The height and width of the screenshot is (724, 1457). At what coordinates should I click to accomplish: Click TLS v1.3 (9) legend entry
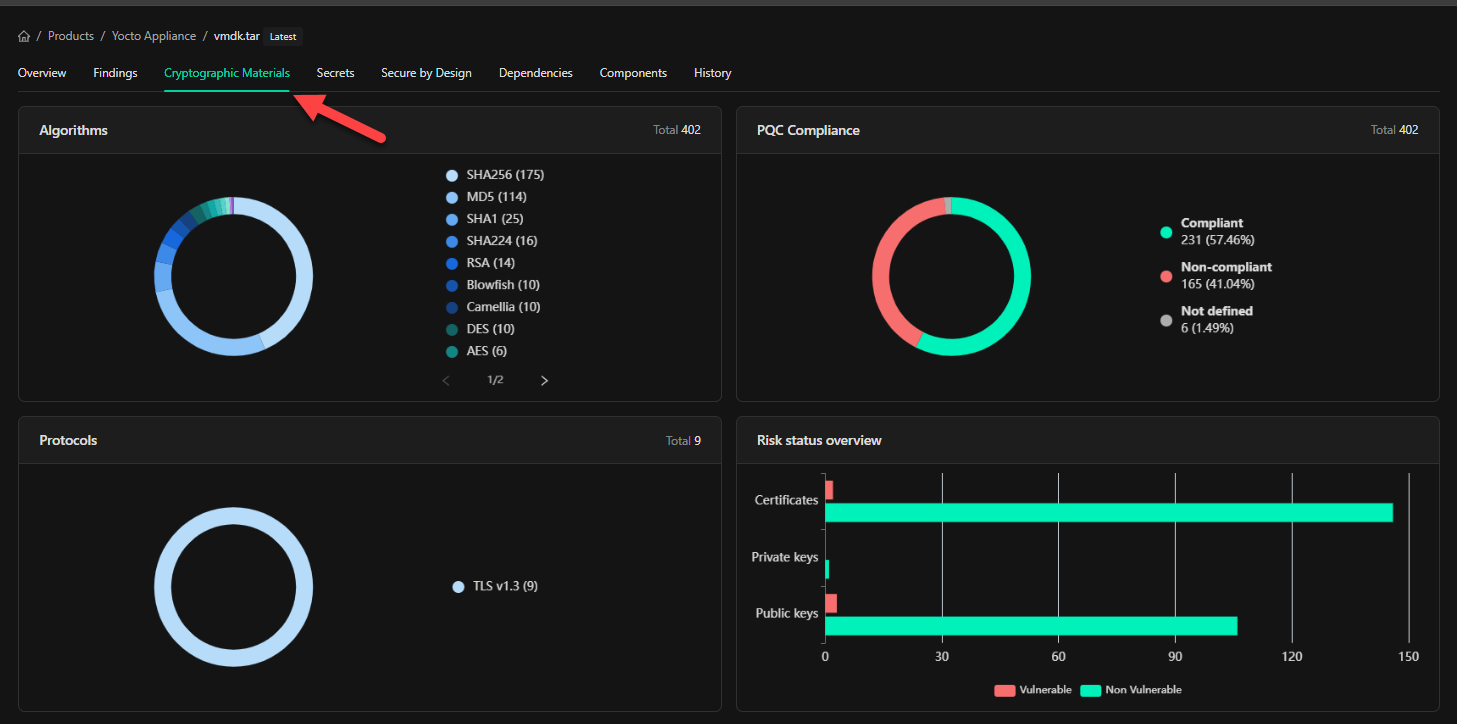tap(495, 587)
